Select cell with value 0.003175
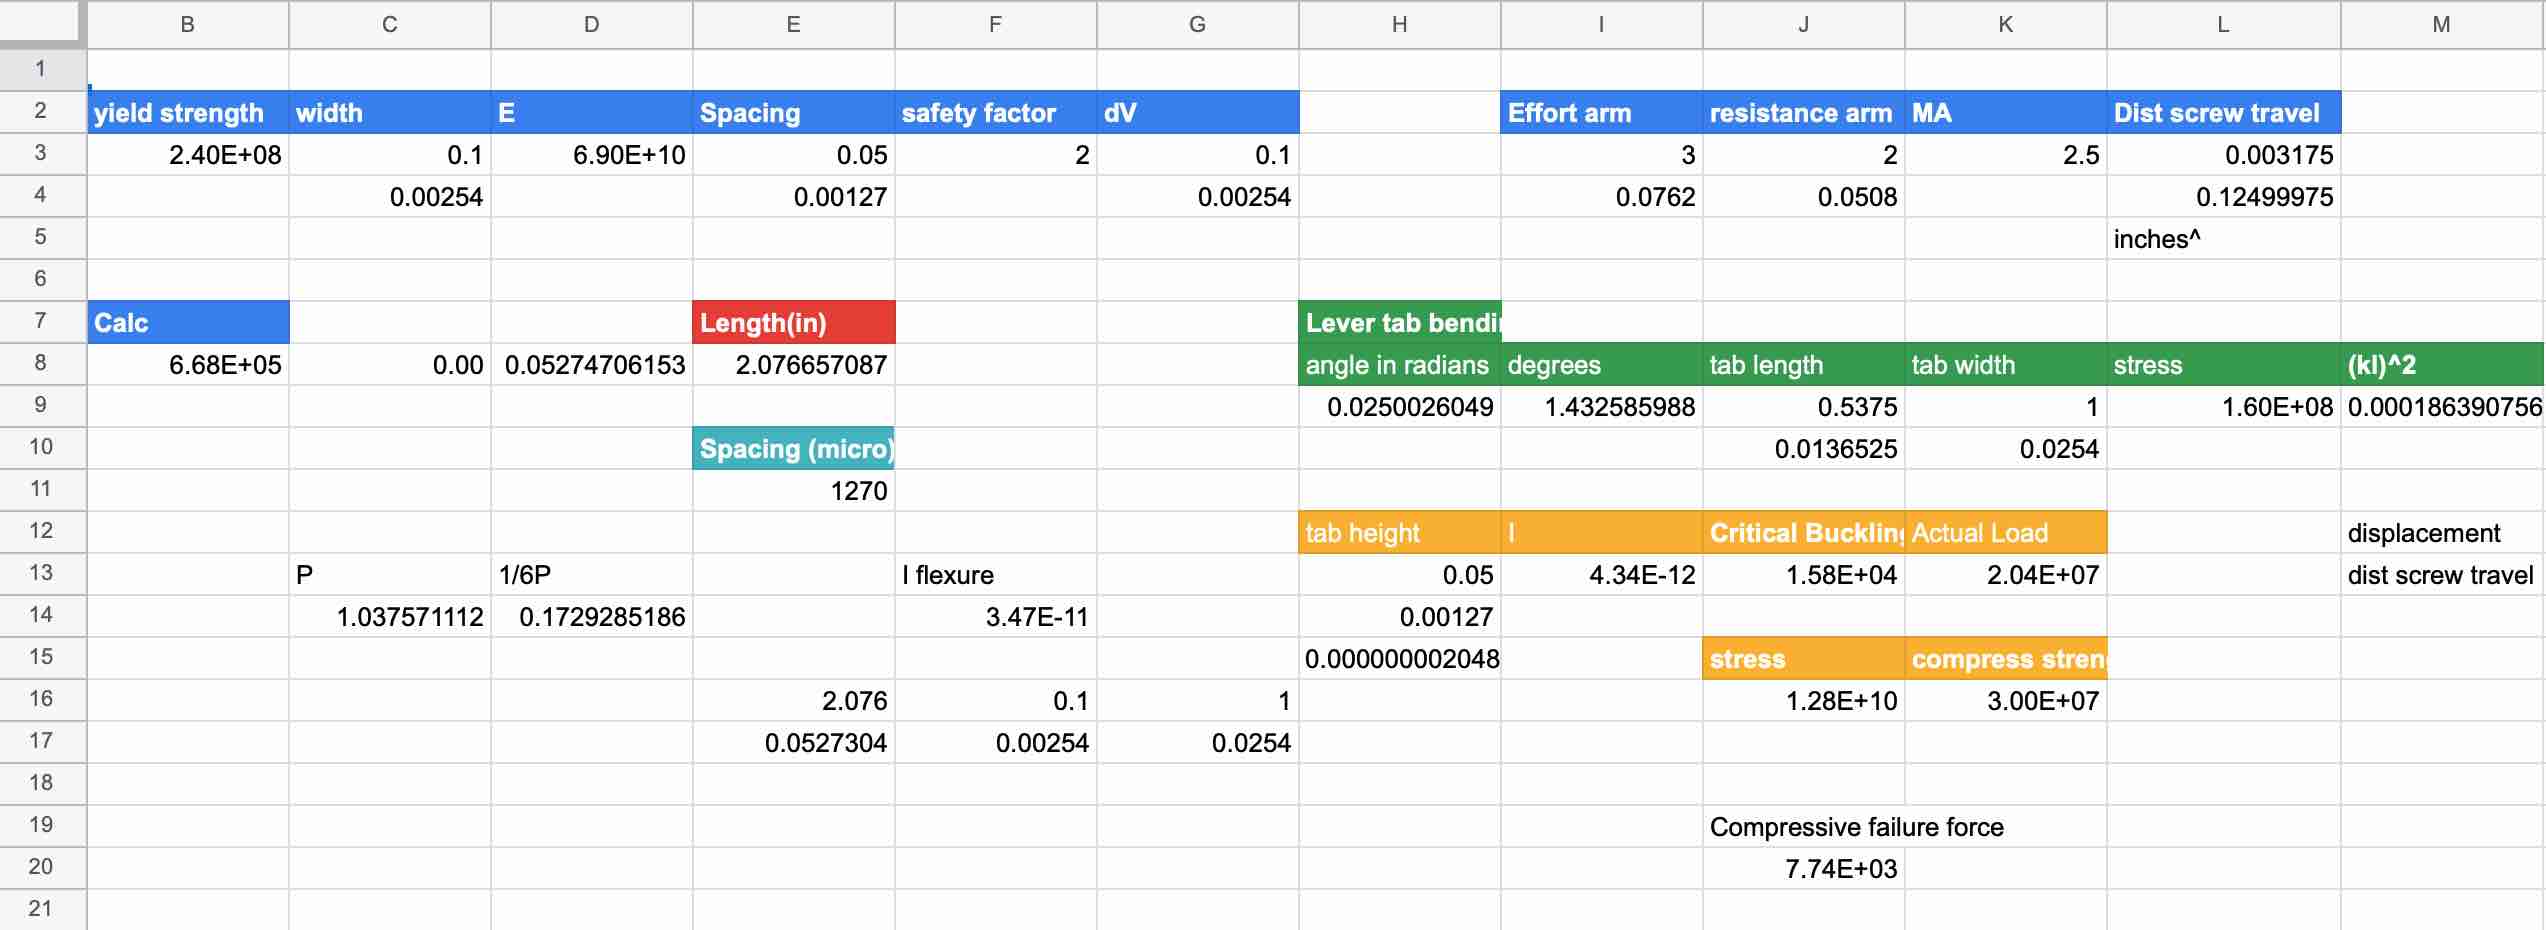 (2224, 155)
